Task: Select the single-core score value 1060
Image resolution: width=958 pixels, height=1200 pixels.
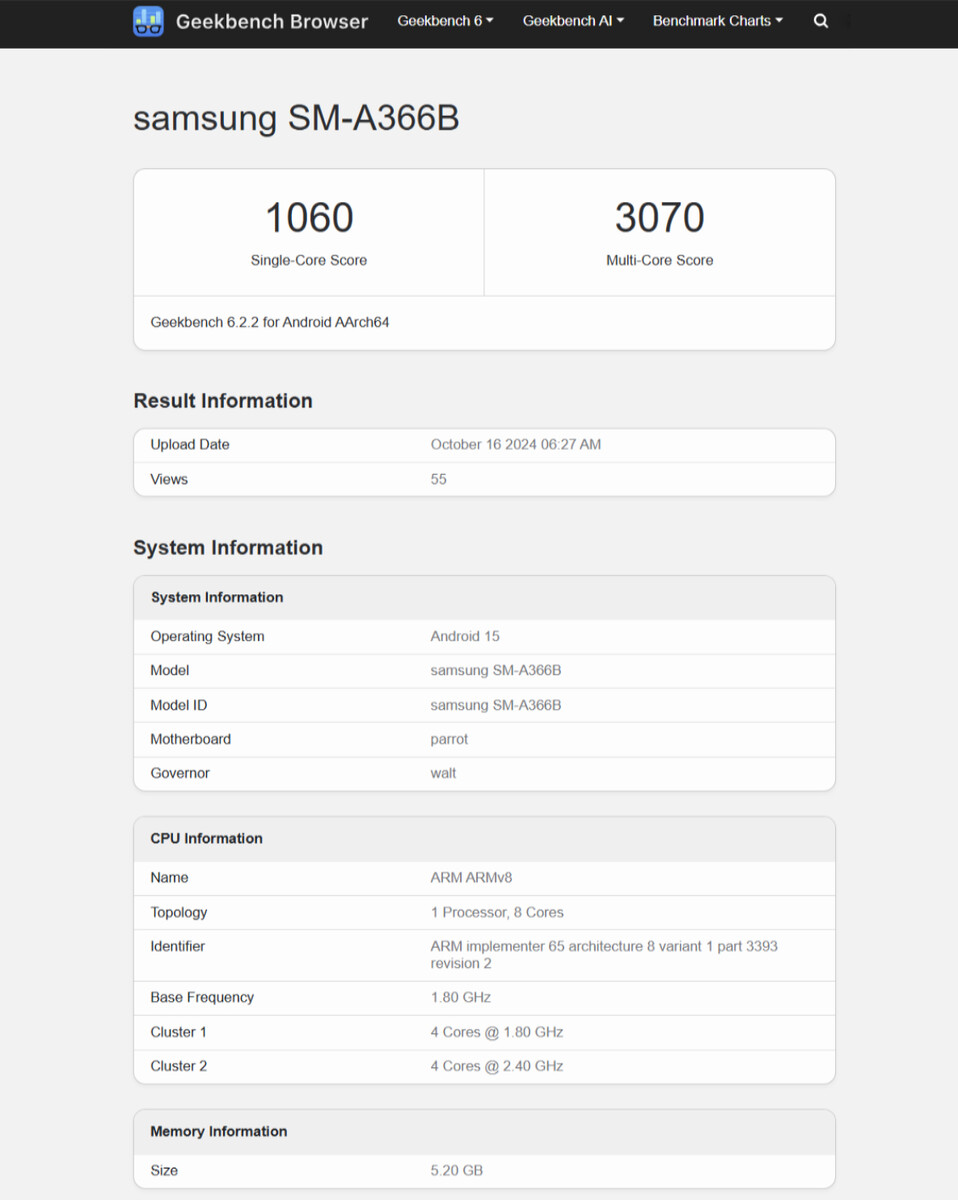Action: [x=309, y=218]
